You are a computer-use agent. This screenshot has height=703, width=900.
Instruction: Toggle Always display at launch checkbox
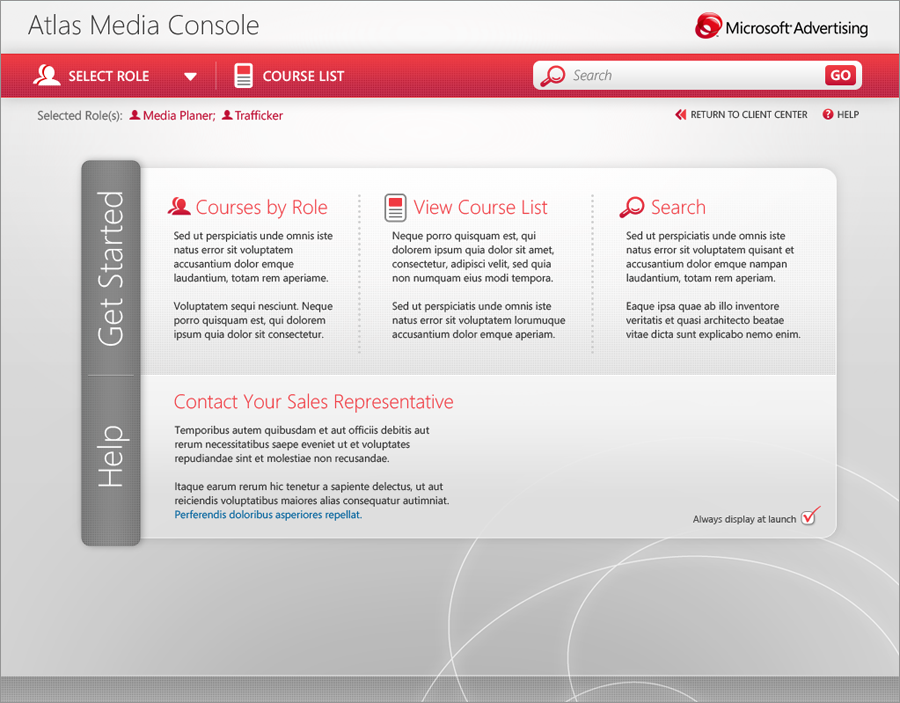click(809, 517)
